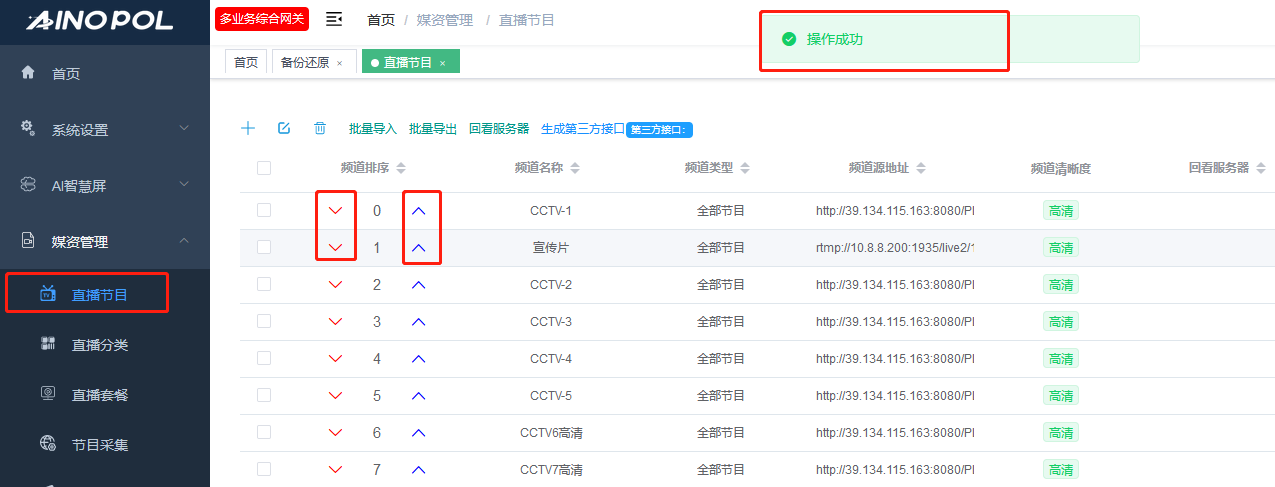Click red down arrow for CCTV-5 row
Screen dimensions: 1275x487
click(x=336, y=396)
